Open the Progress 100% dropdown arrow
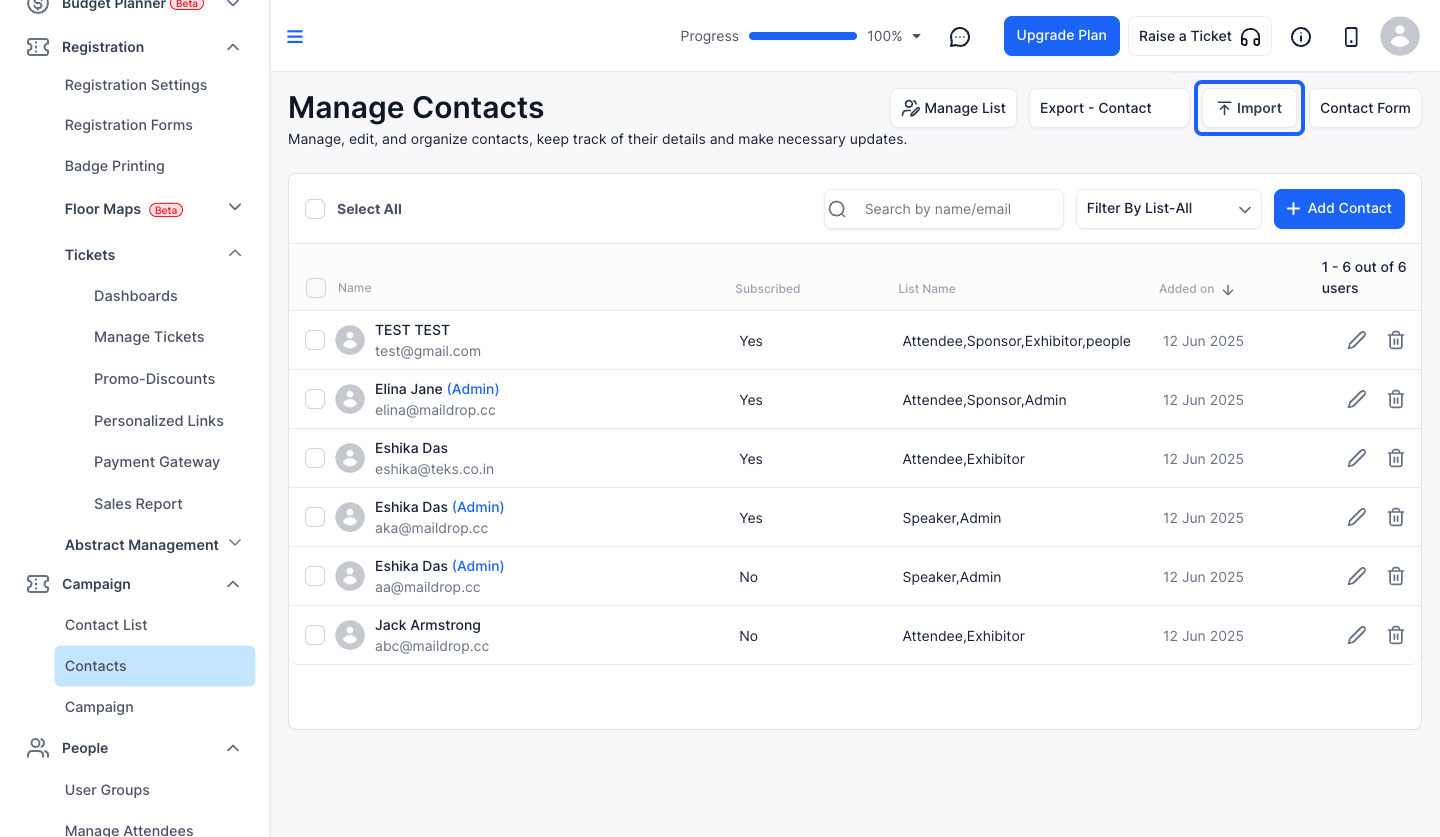 [x=917, y=37]
